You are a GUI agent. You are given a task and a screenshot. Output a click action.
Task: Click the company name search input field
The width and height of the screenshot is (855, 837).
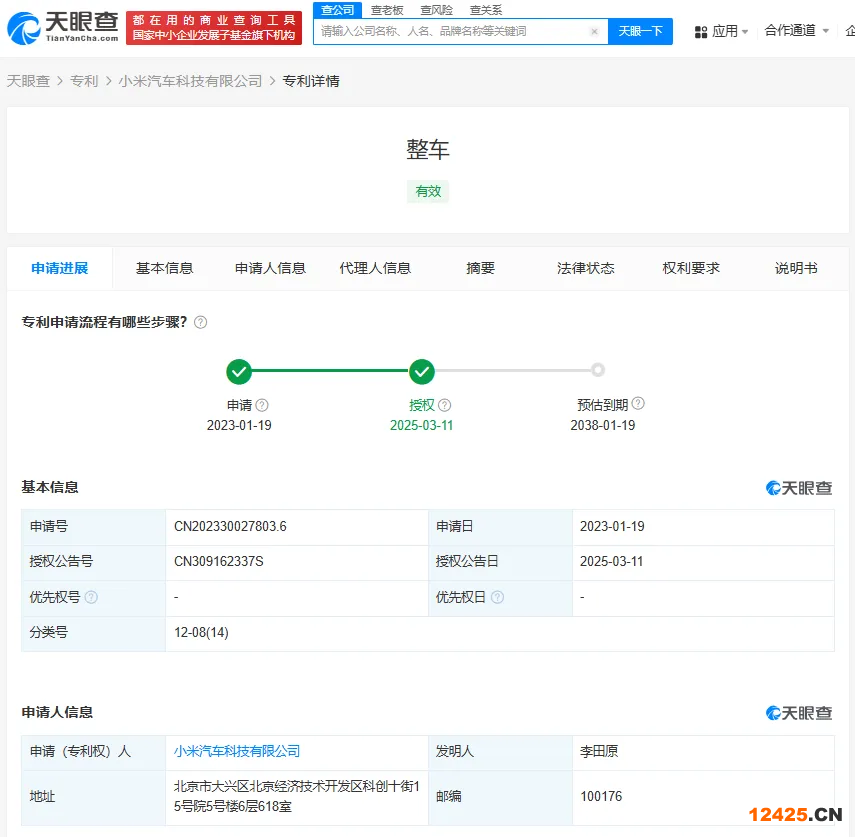pyautogui.click(x=450, y=31)
